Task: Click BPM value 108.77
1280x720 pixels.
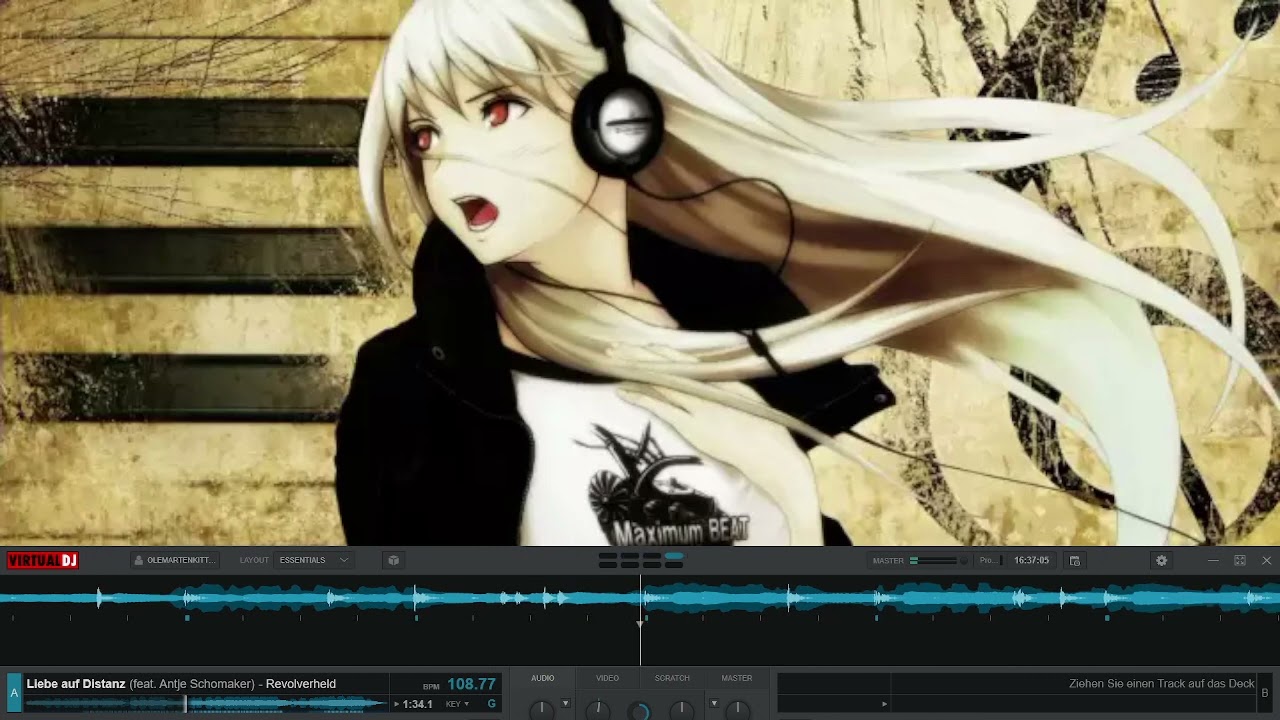Action: click(471, 684)
